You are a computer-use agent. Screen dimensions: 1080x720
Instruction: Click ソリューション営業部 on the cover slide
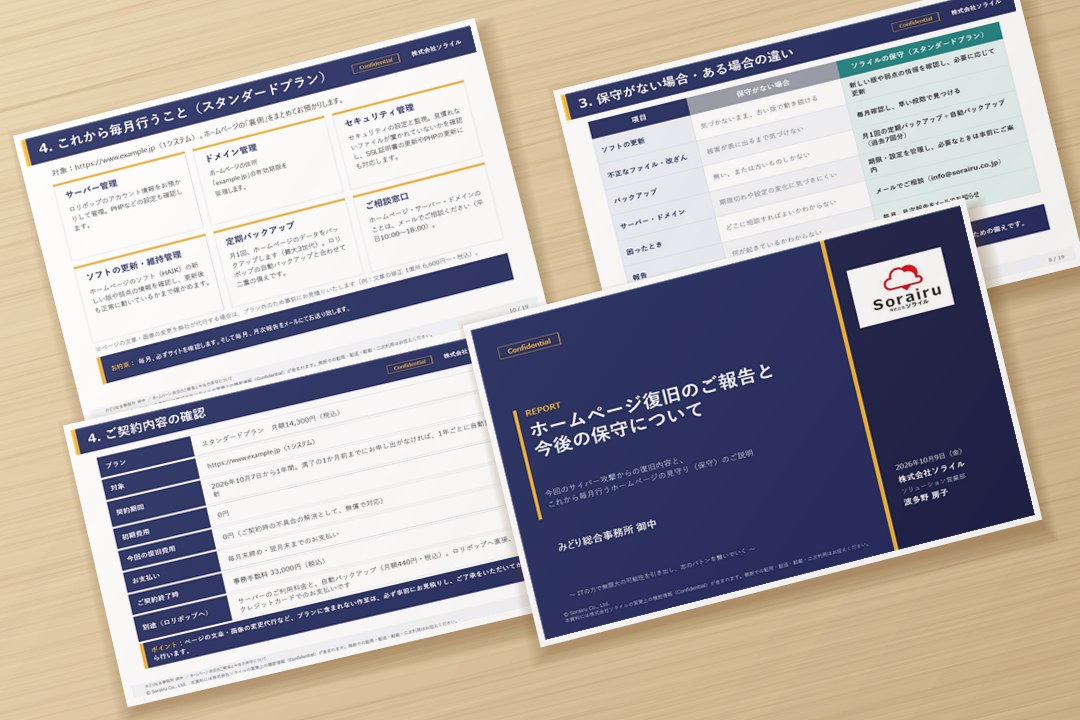point(933,483)
